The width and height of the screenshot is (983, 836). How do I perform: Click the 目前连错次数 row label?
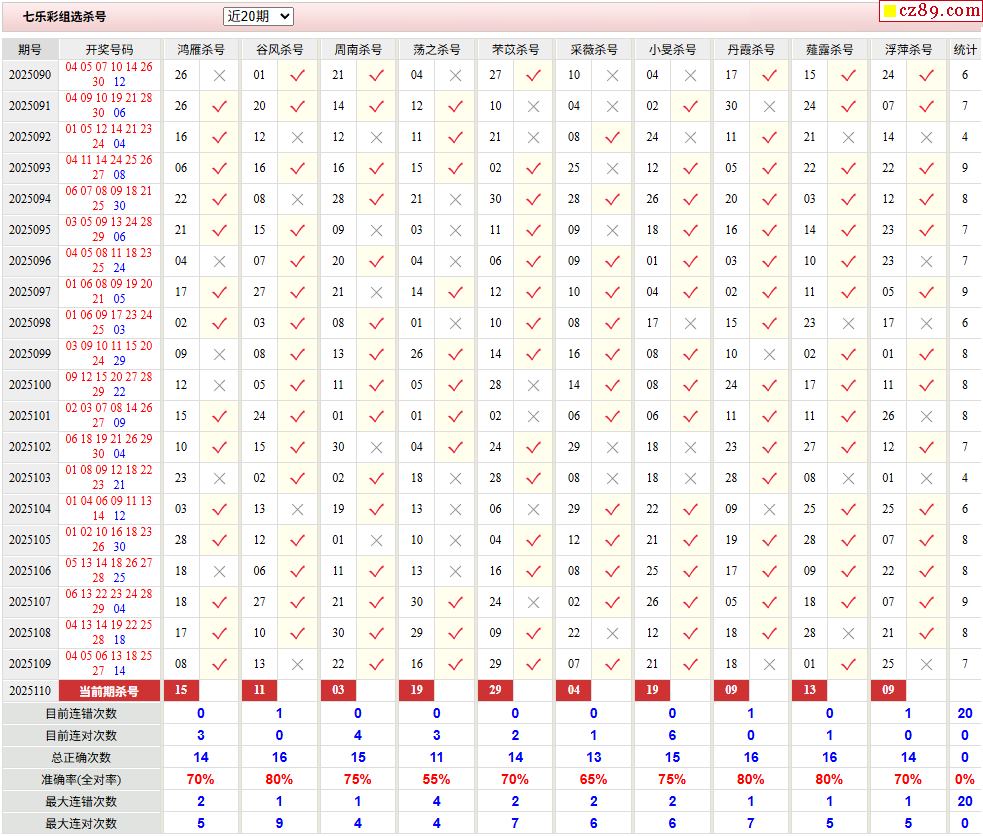point(81,714)
